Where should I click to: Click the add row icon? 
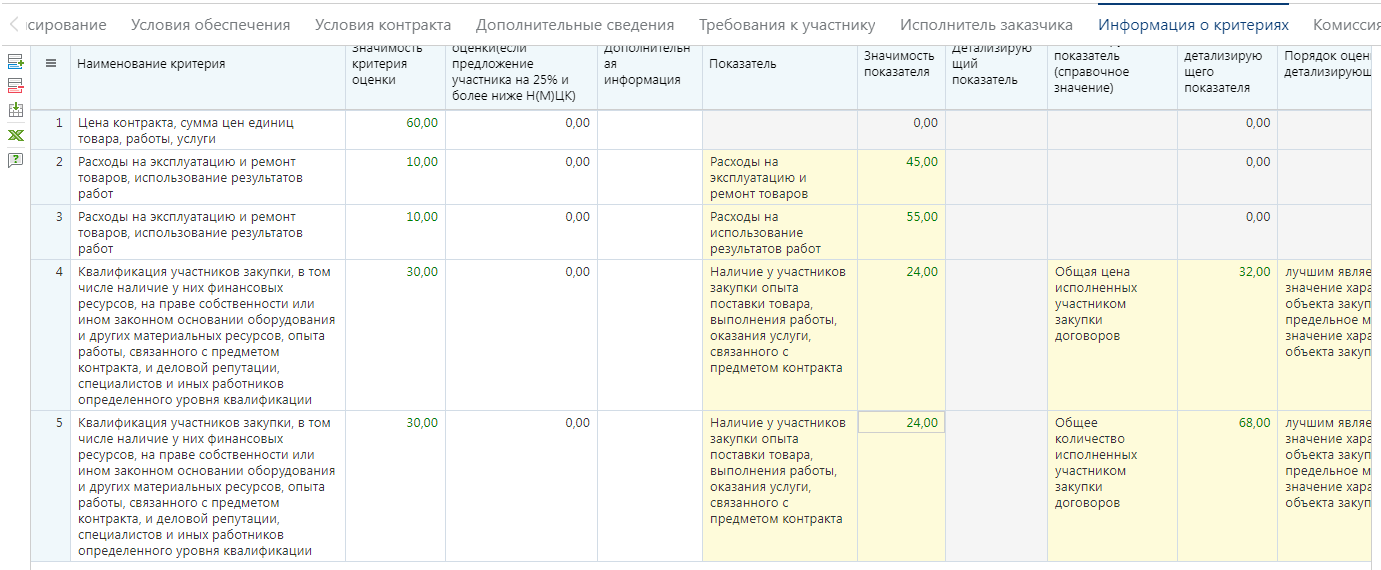(15, 62)
